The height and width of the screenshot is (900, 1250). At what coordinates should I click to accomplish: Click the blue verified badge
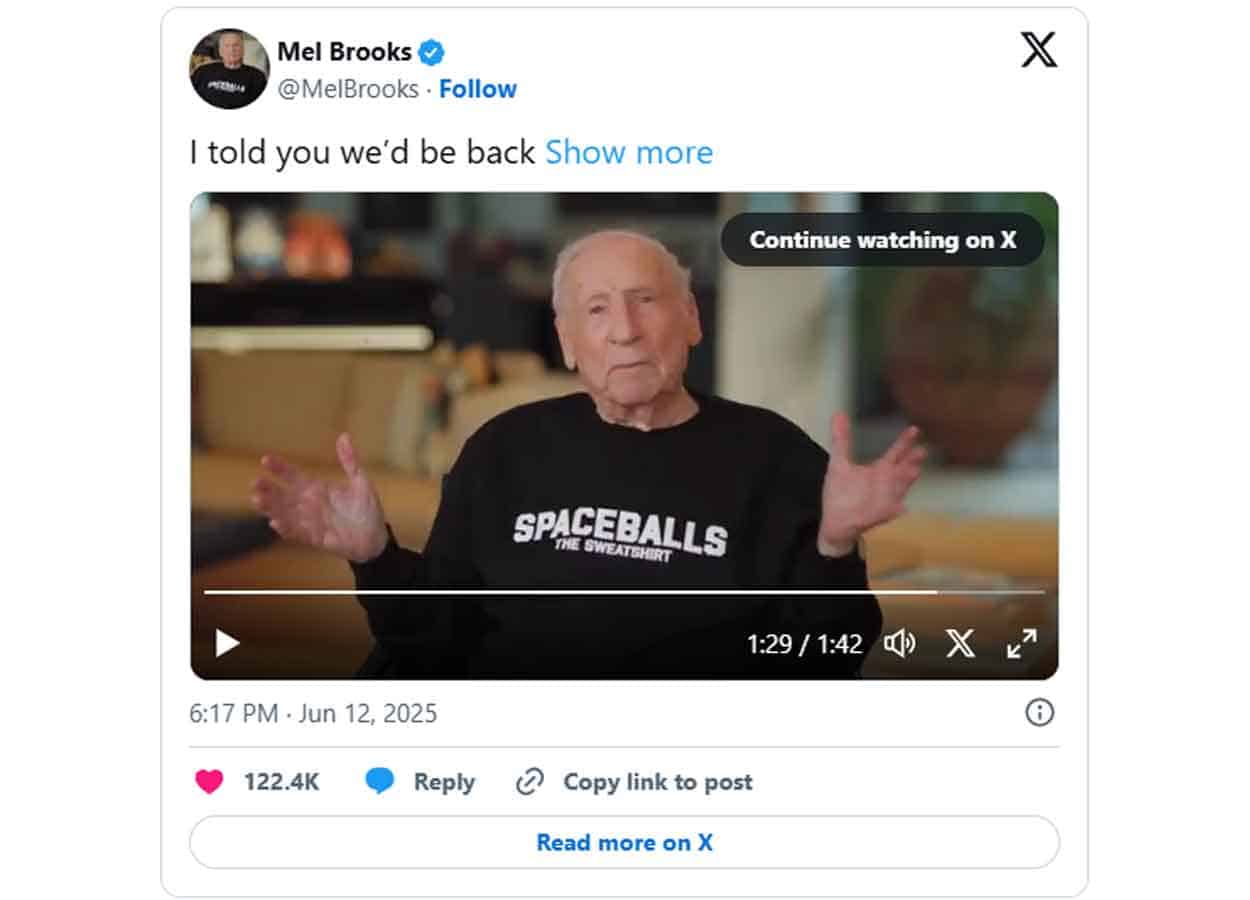click(432, 52)
